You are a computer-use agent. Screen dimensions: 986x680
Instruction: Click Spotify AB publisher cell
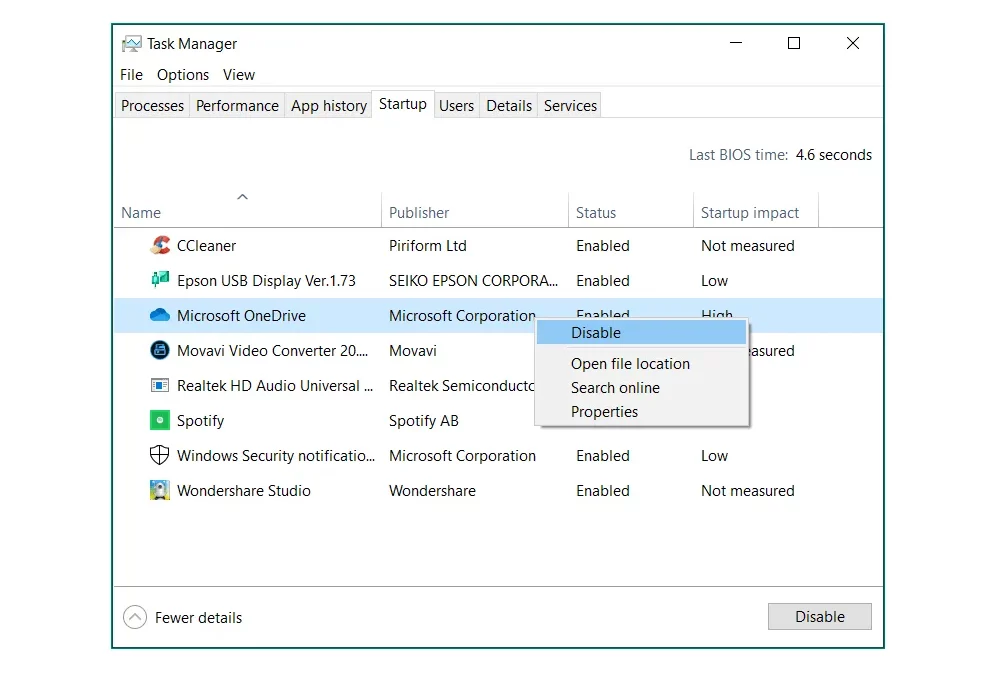click(423, 421)
